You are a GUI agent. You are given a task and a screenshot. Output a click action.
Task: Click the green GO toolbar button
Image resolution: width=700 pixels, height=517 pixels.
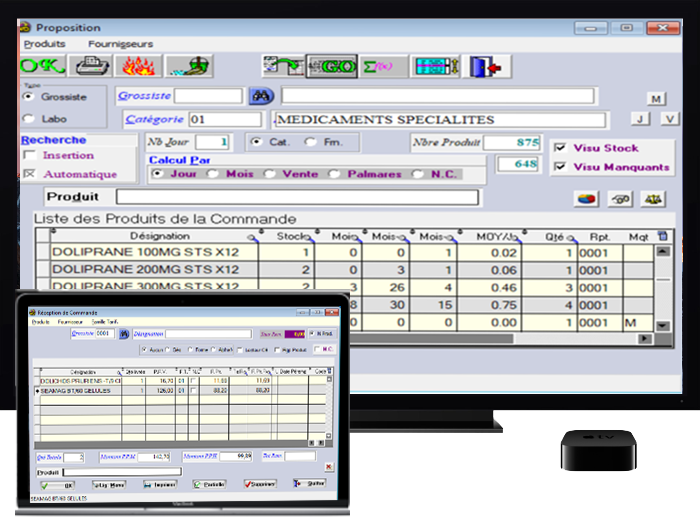pos(332,67)
